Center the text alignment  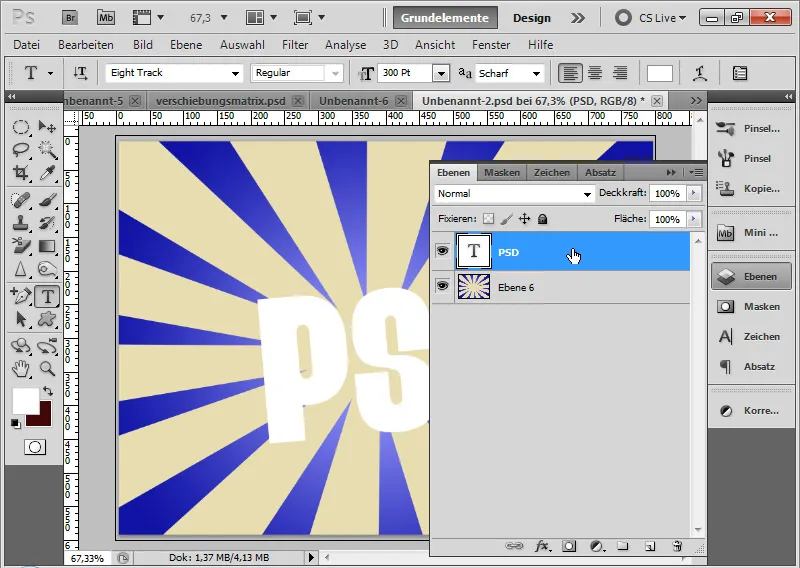pos(595,73)
